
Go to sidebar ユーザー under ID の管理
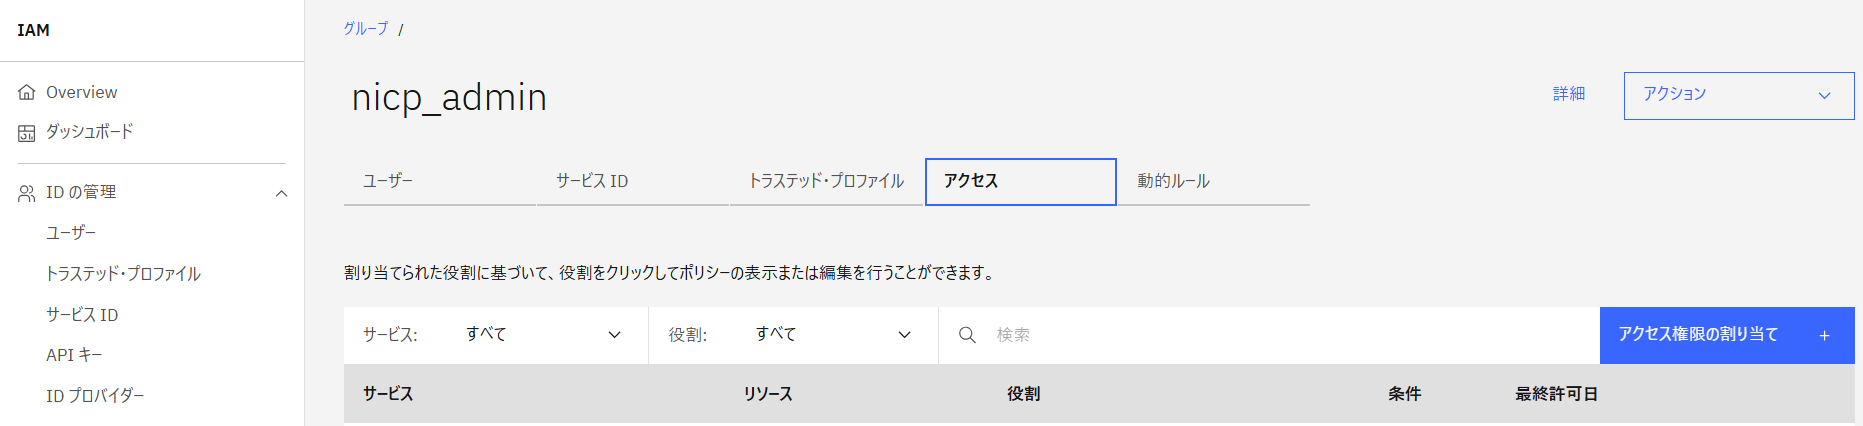click(x=71, y=233)
